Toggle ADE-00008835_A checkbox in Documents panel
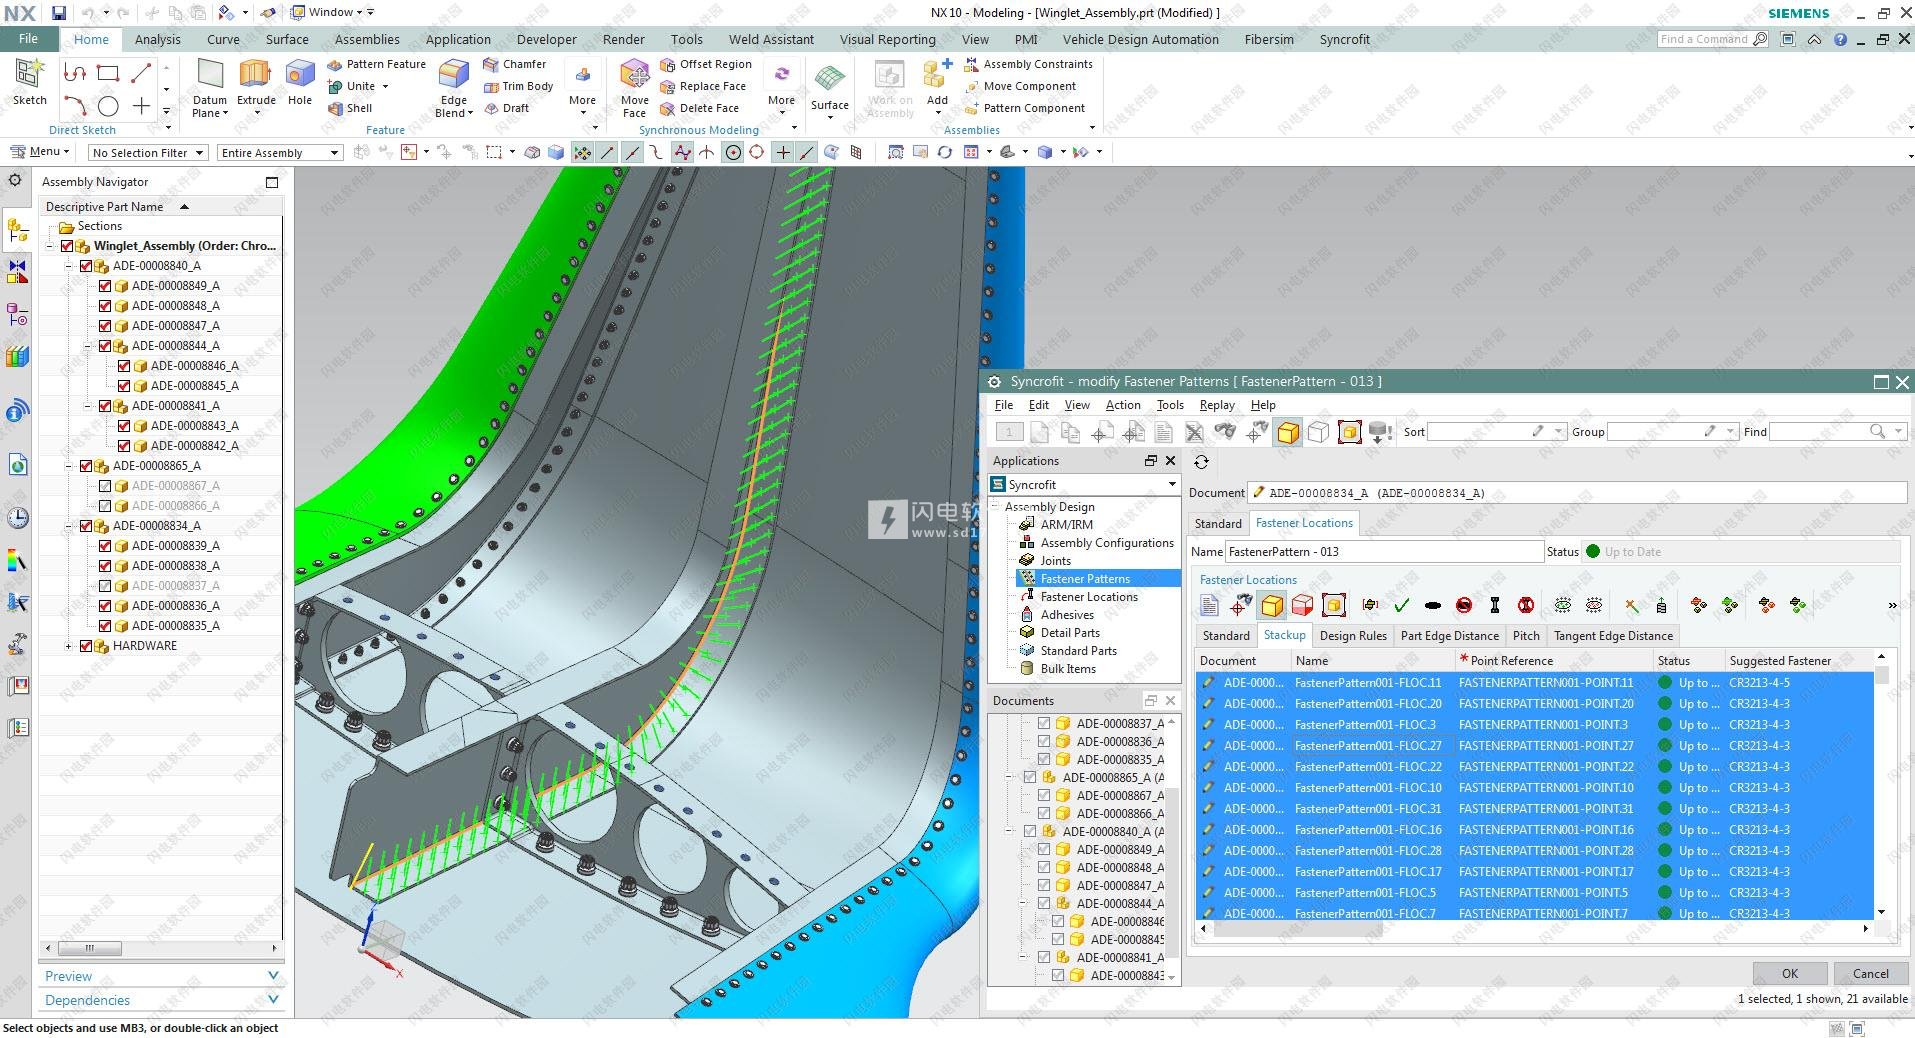 click(x=1044, y=759)
